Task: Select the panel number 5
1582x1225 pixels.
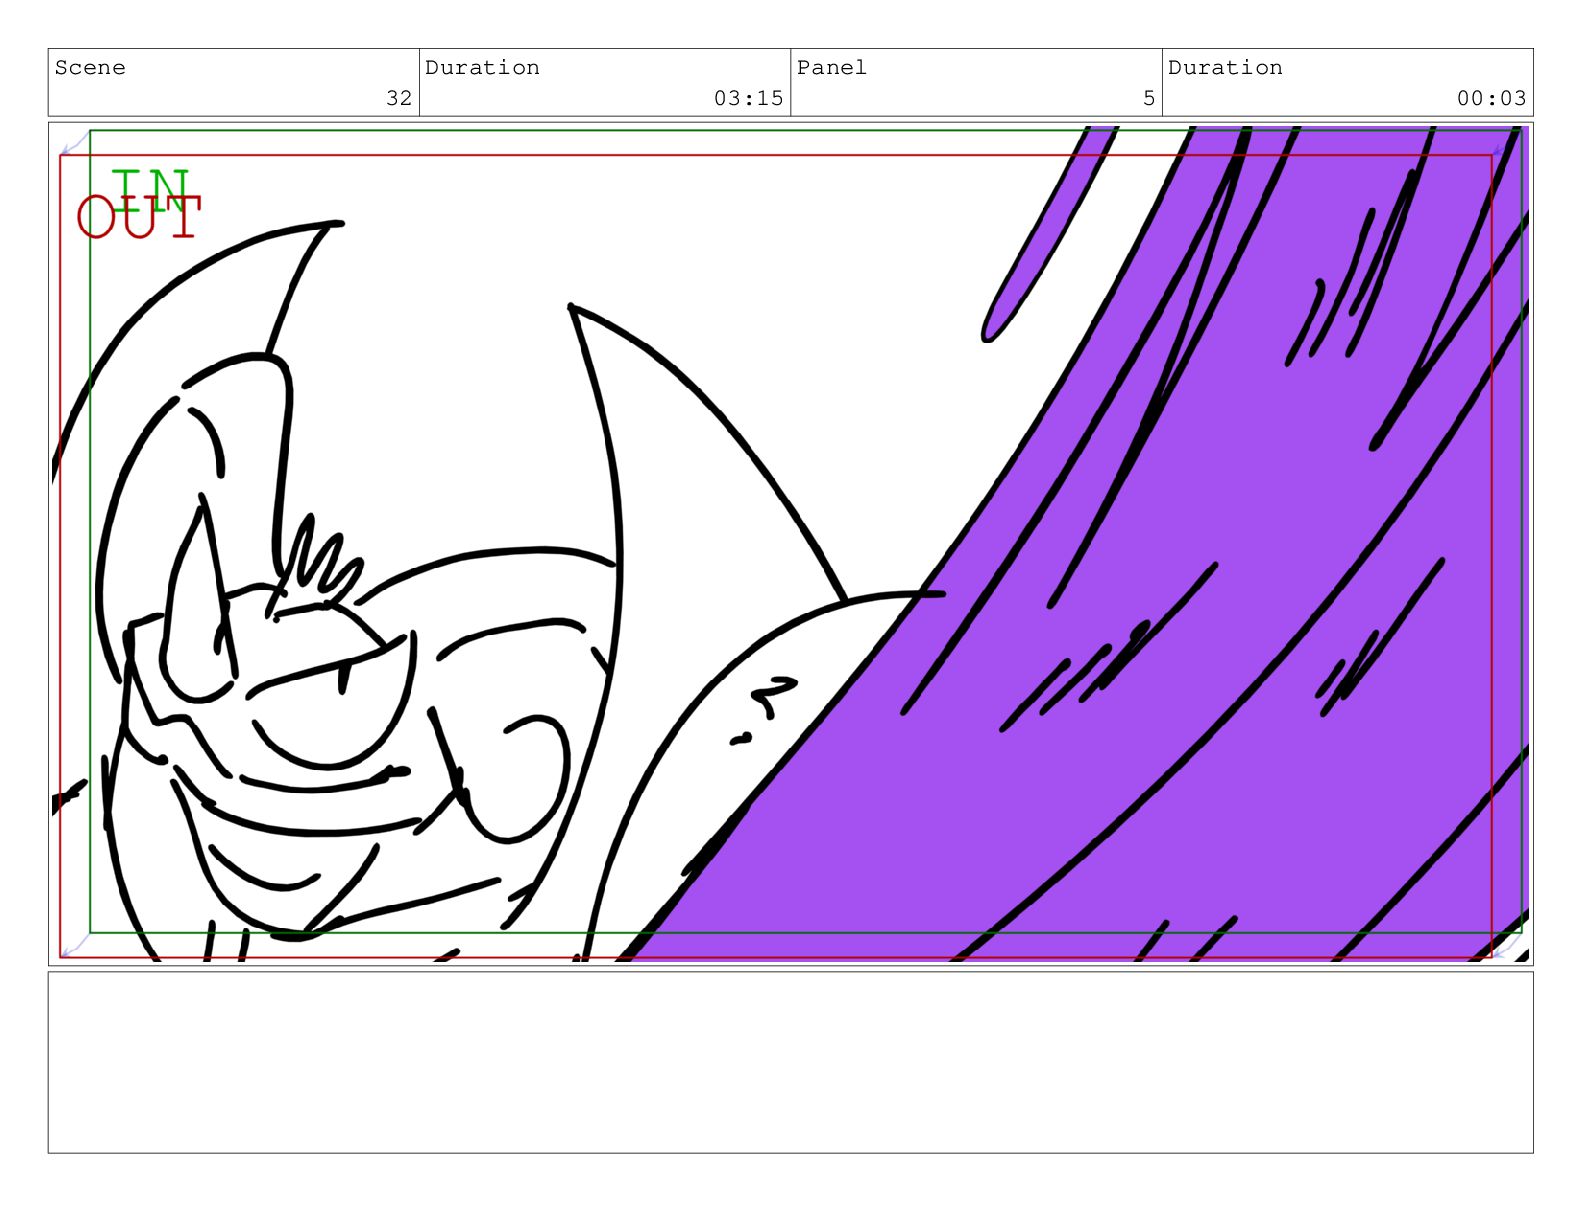Action: pyautogui.click(x=1148, y=98)
